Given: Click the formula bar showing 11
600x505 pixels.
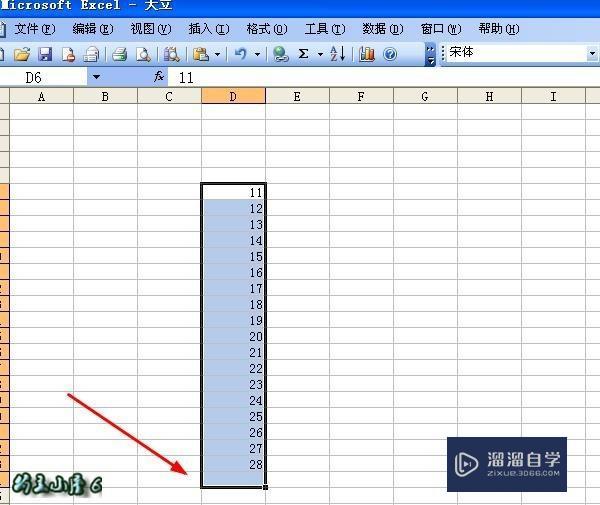Looking at the screenshot, I should click(384, 78).
